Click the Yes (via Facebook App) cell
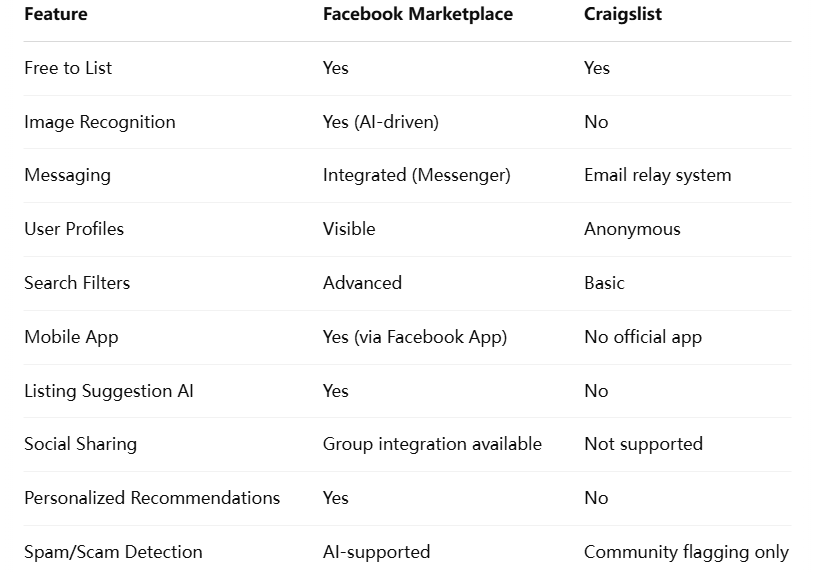 coord(414,337)
